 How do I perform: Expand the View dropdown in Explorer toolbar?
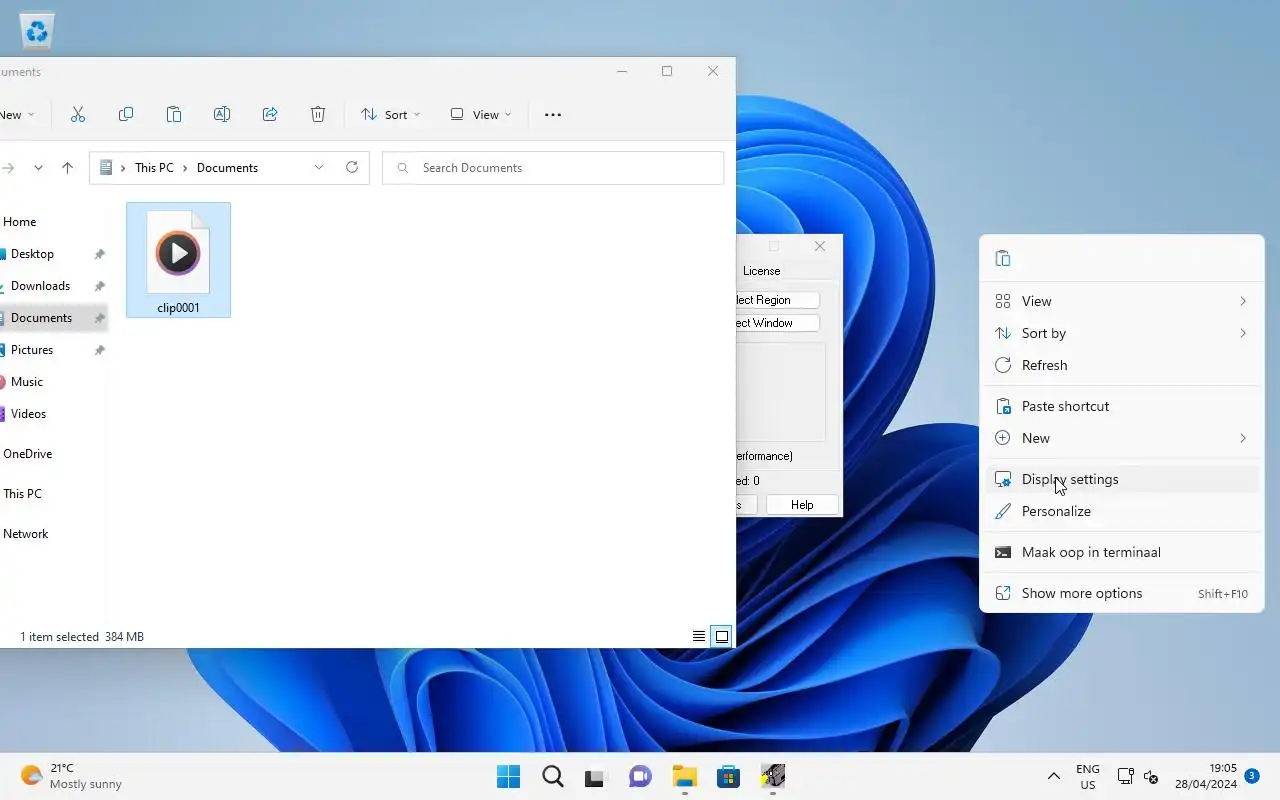click(481, 115)
